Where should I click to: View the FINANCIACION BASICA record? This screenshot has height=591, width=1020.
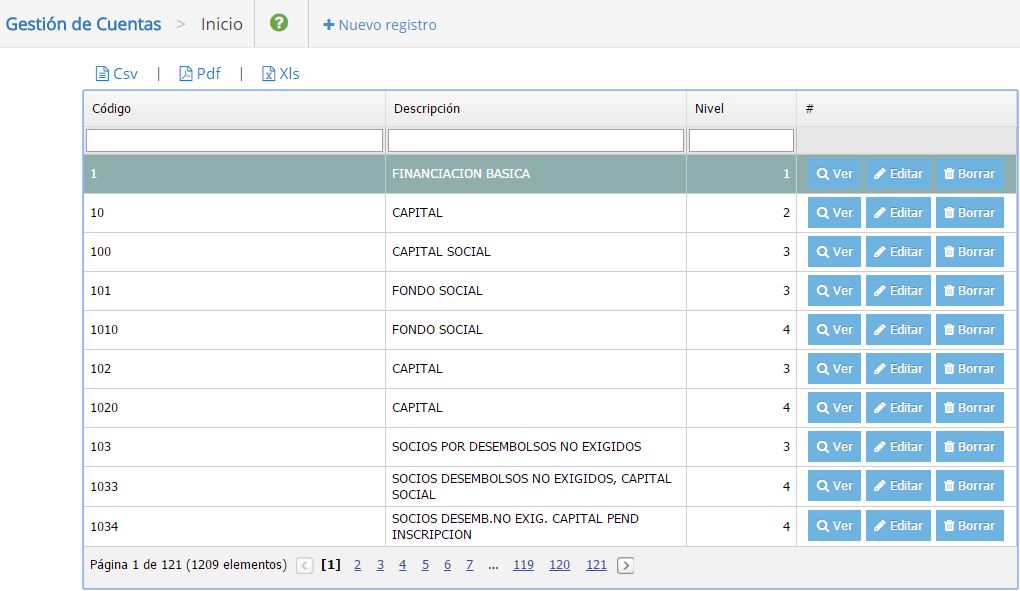click(834, 174)
